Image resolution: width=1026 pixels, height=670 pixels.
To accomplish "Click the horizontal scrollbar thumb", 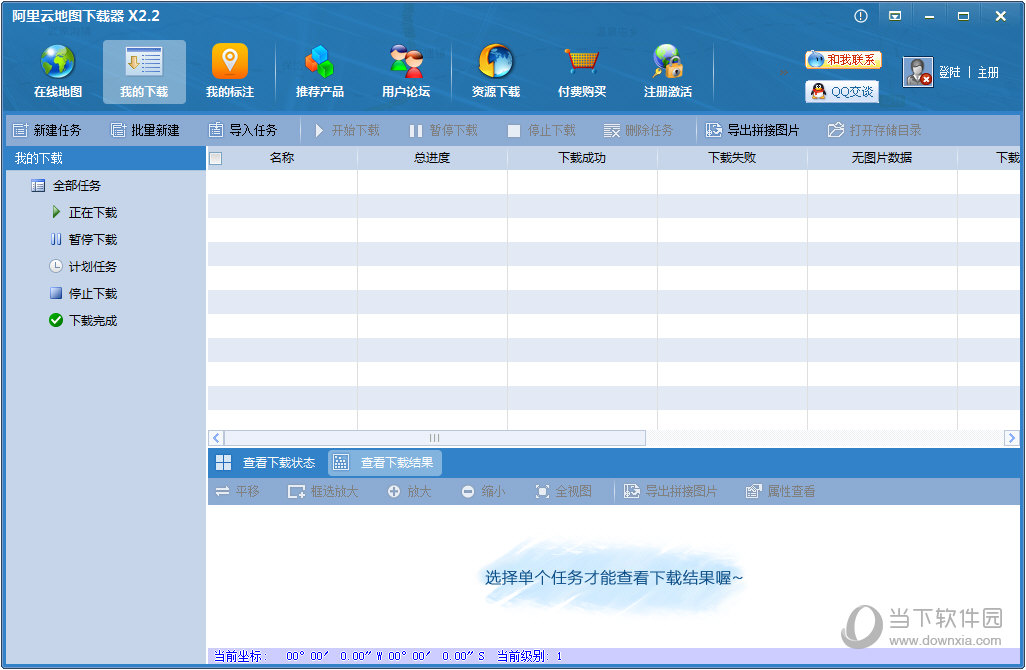I will pos(434,438).
